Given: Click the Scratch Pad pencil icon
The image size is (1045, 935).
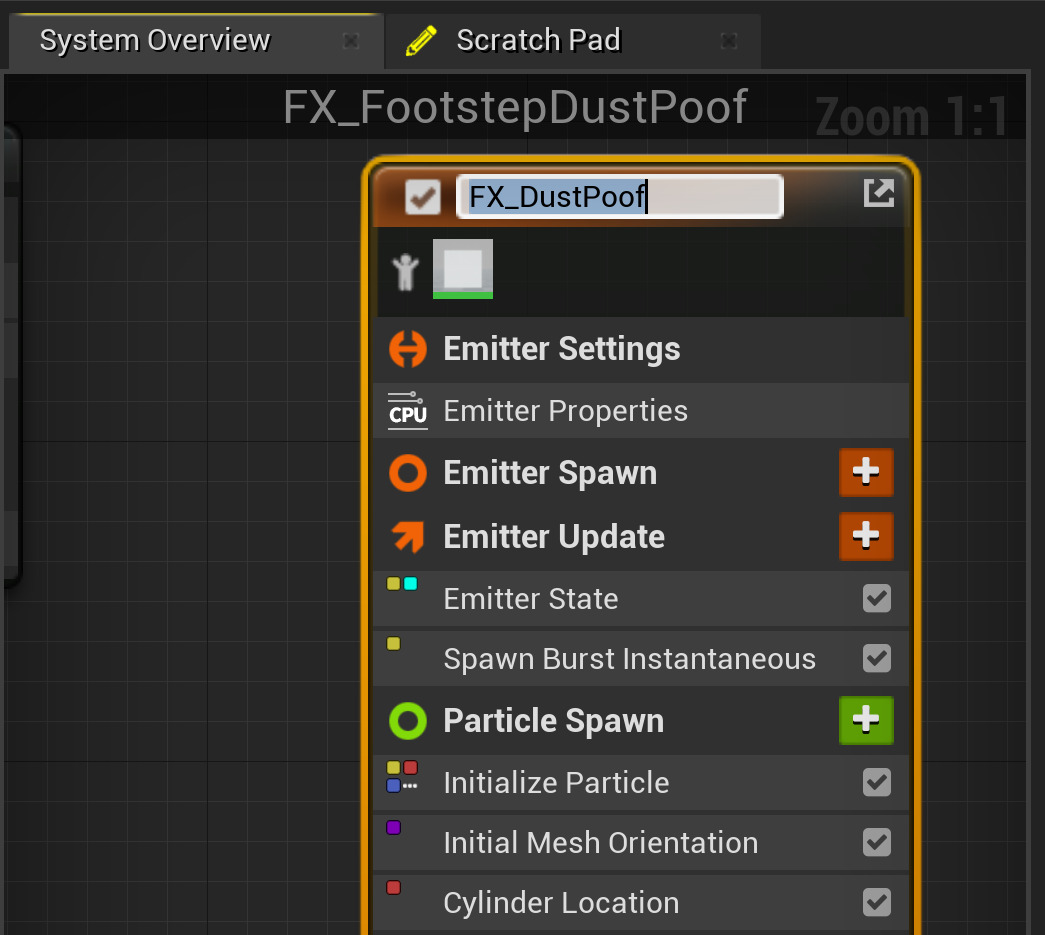Looking at the screenshot, I should tap(422, 41).
